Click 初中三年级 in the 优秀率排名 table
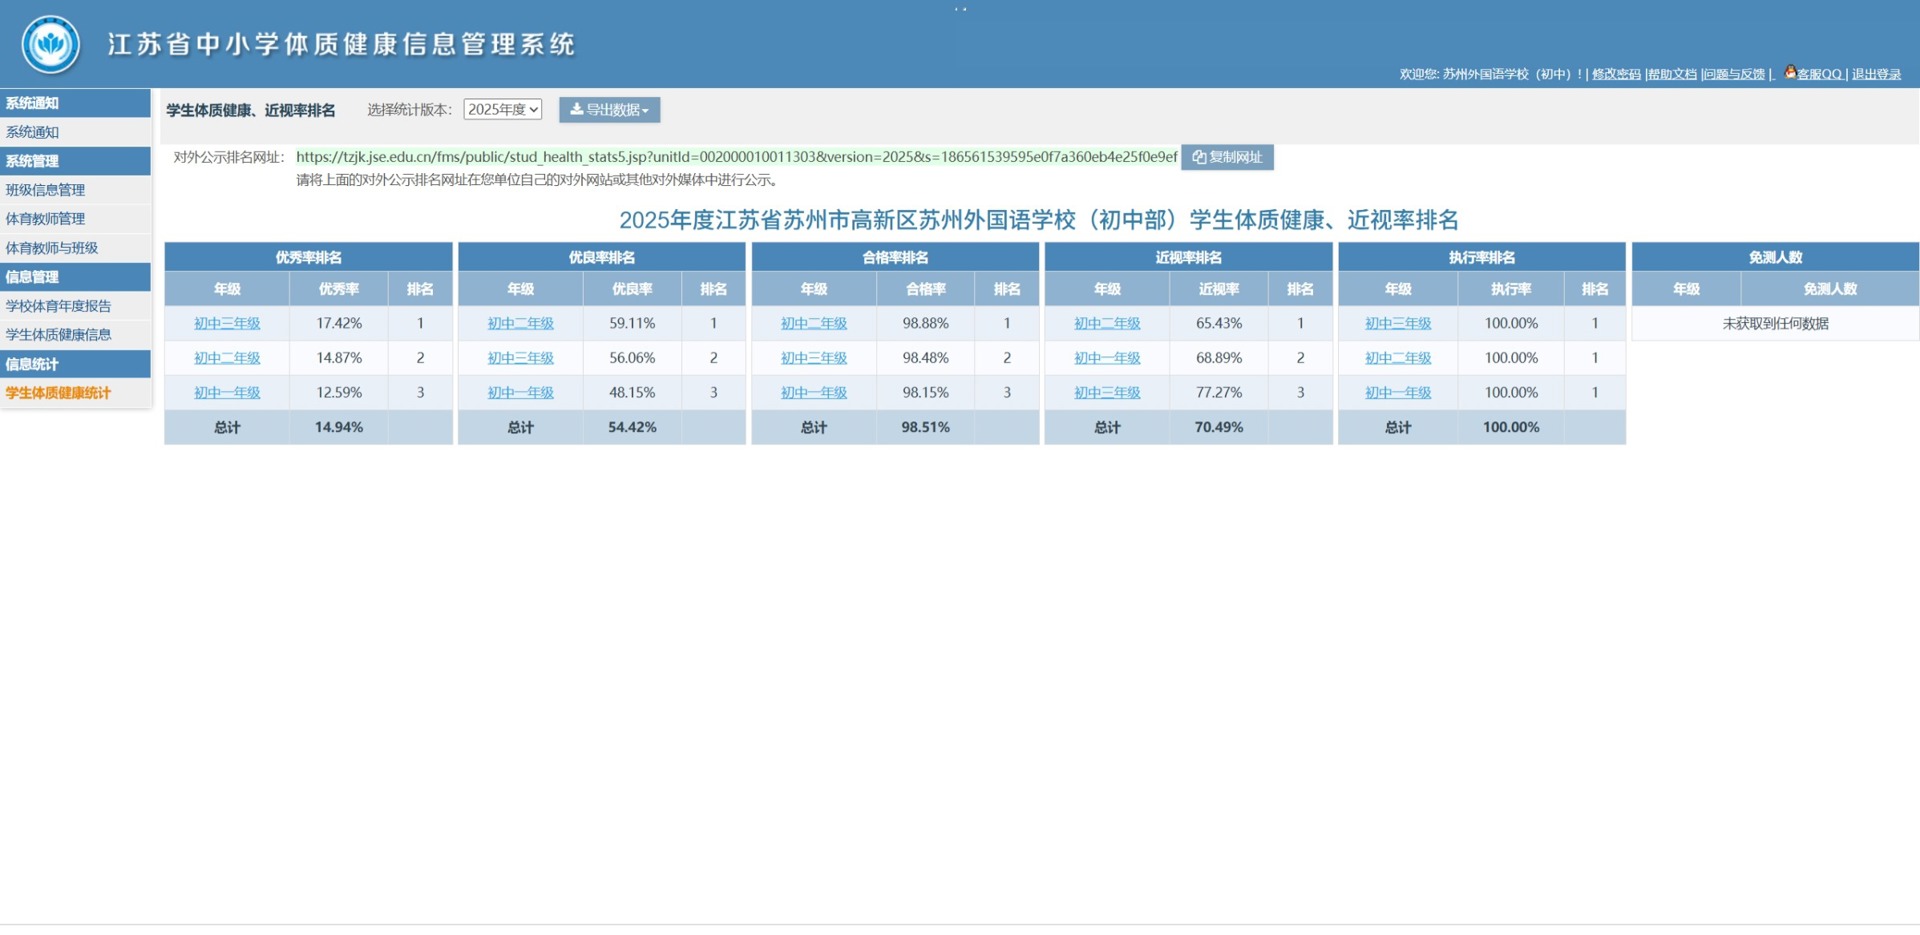This screenshot has width=1920, height=935. pos(227,324)
